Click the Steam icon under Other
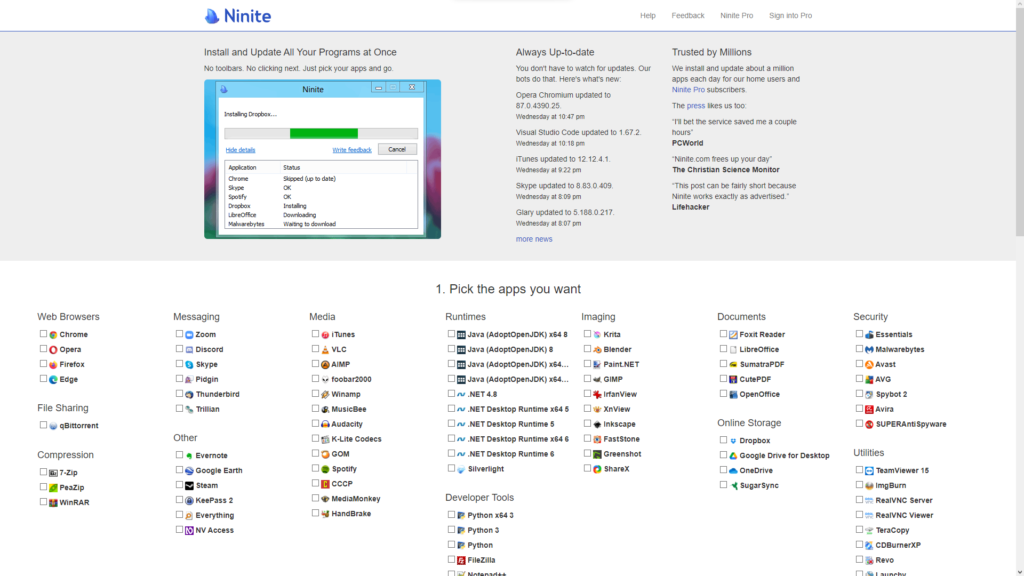This screenshot has width=1024, height=576. tap(189, 486)
